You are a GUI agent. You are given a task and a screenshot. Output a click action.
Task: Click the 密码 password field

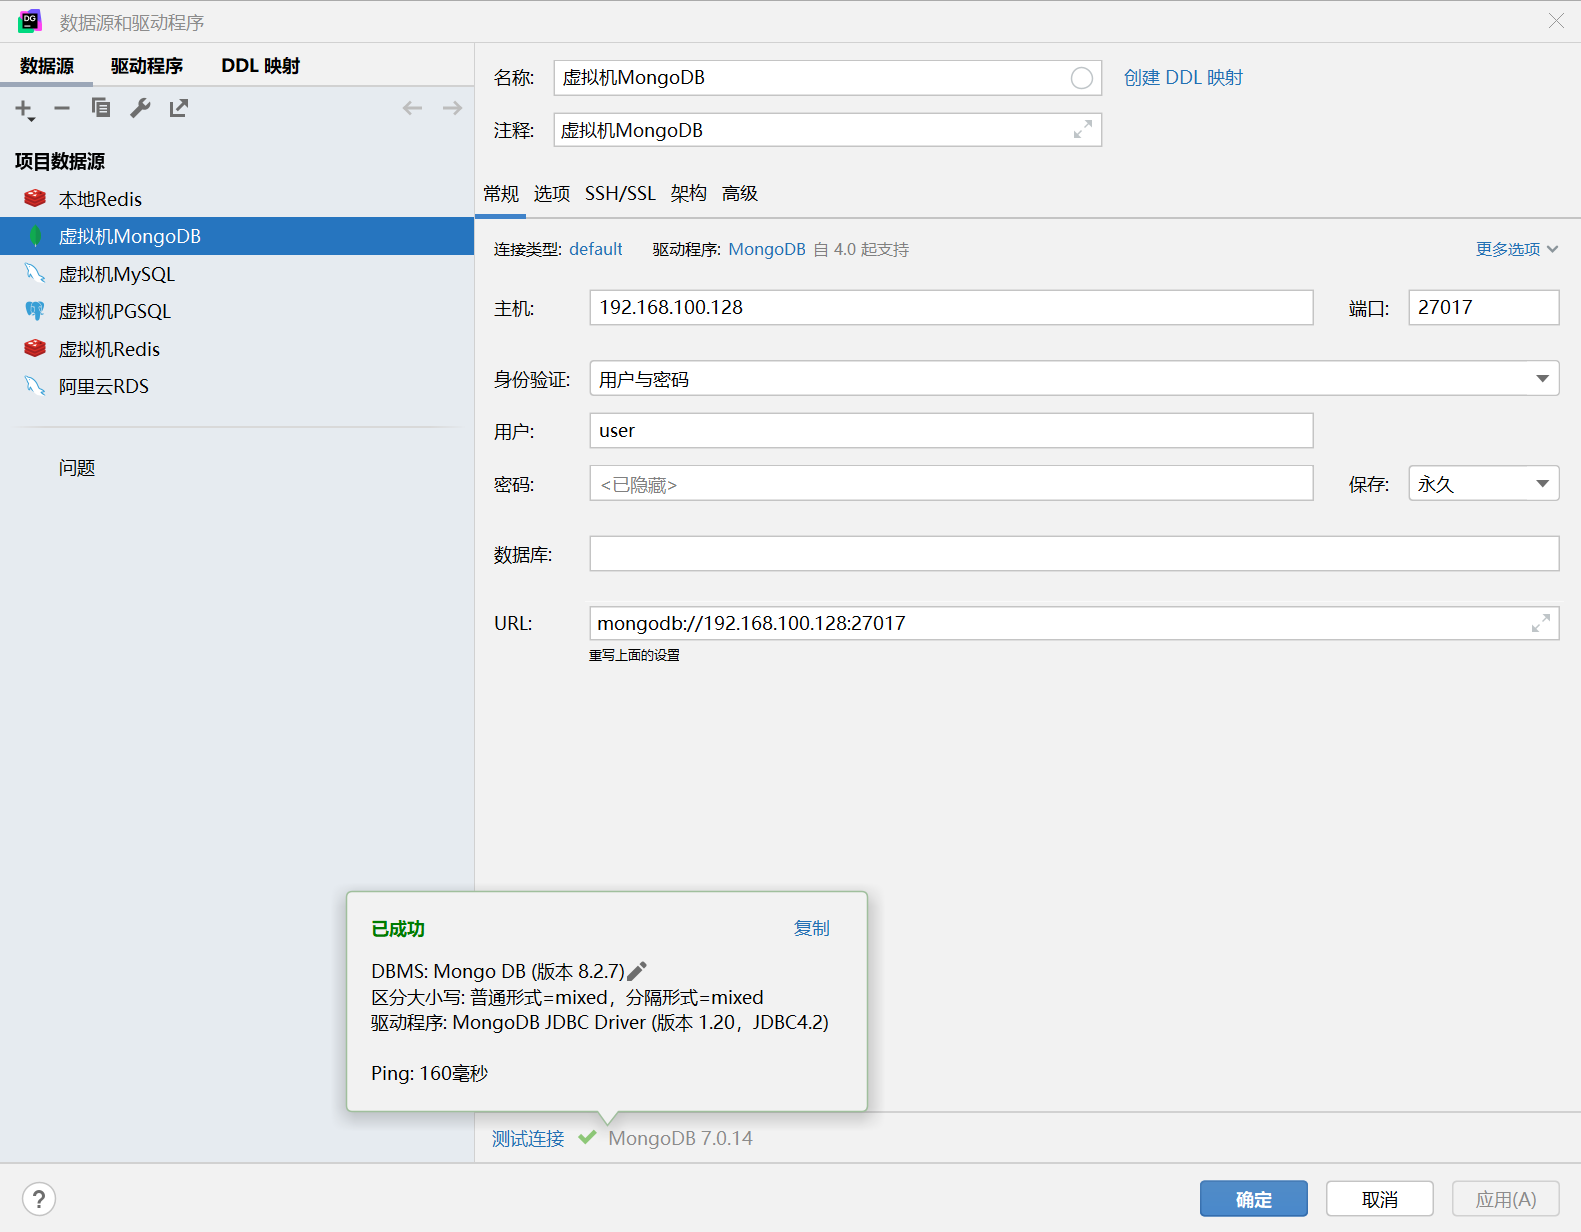(x=951, y=483)
